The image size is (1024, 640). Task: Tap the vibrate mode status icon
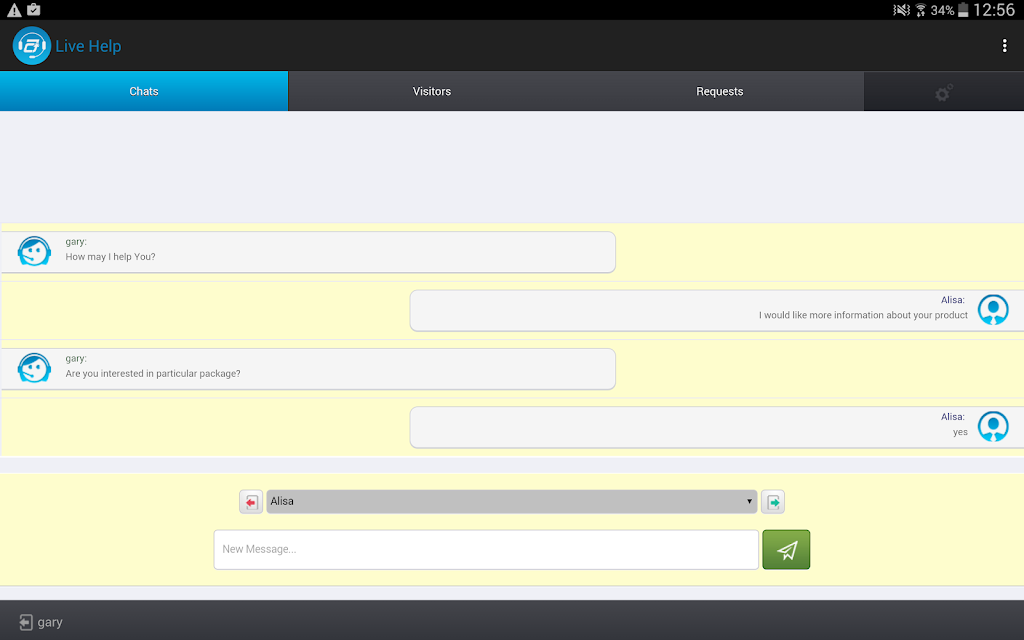coord(901,10)
